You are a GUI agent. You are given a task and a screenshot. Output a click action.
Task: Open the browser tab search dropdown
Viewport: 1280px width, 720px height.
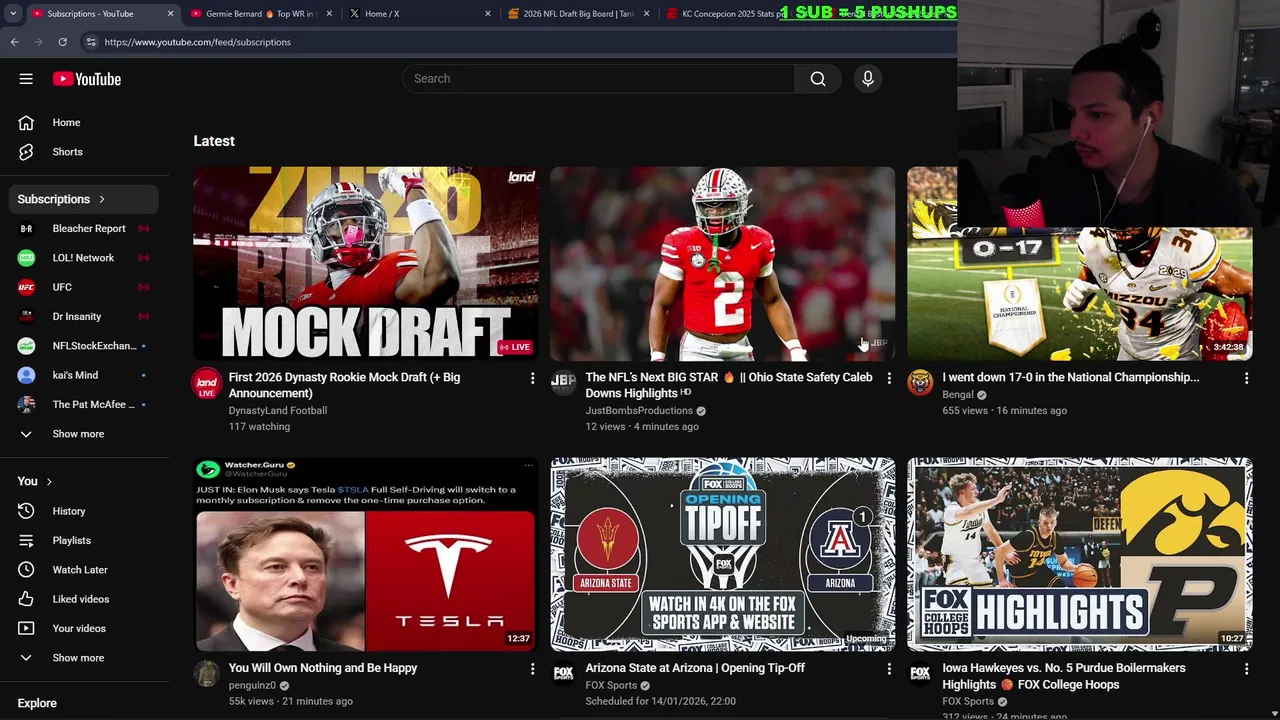click(12, 14)
